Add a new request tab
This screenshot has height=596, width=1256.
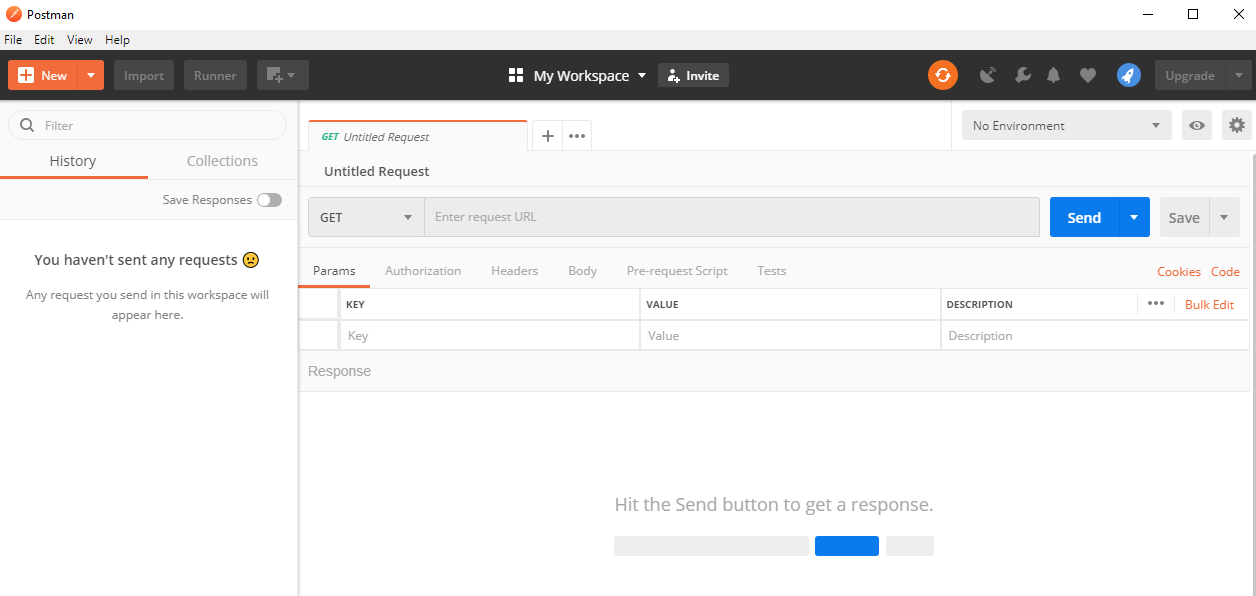(x=547, y=136)
